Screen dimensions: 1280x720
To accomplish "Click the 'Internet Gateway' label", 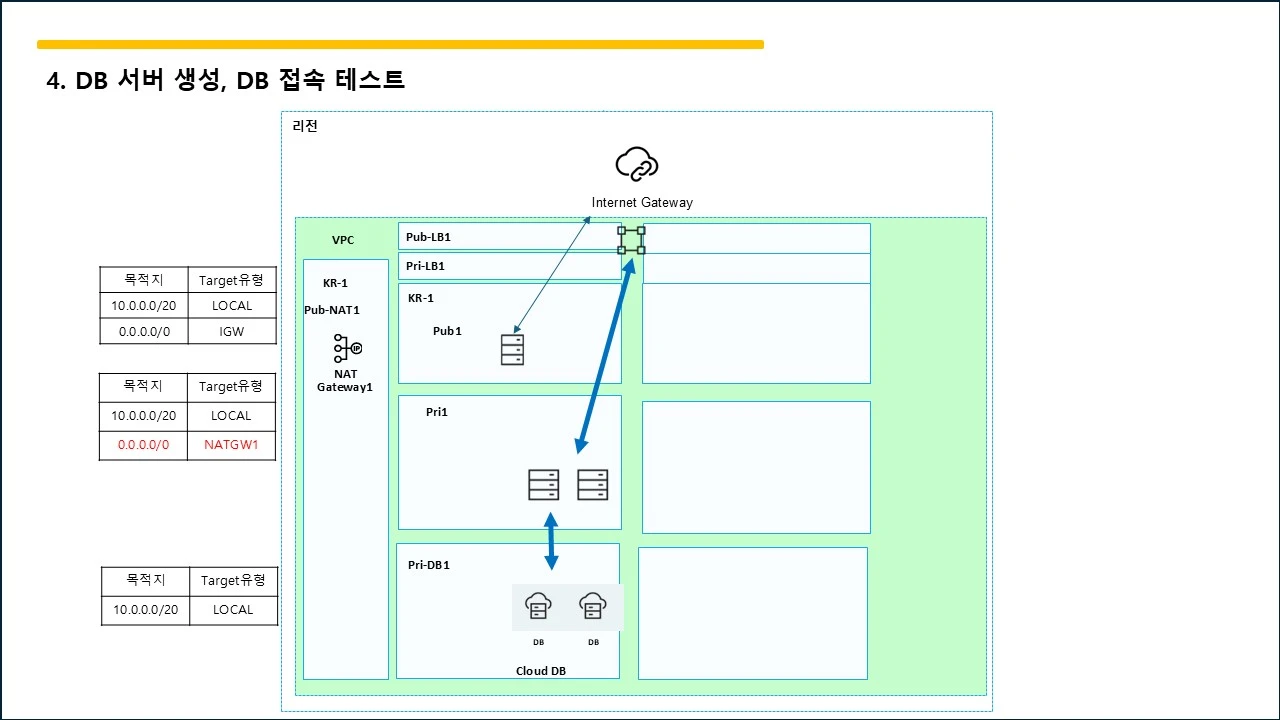I will point(642,202).
